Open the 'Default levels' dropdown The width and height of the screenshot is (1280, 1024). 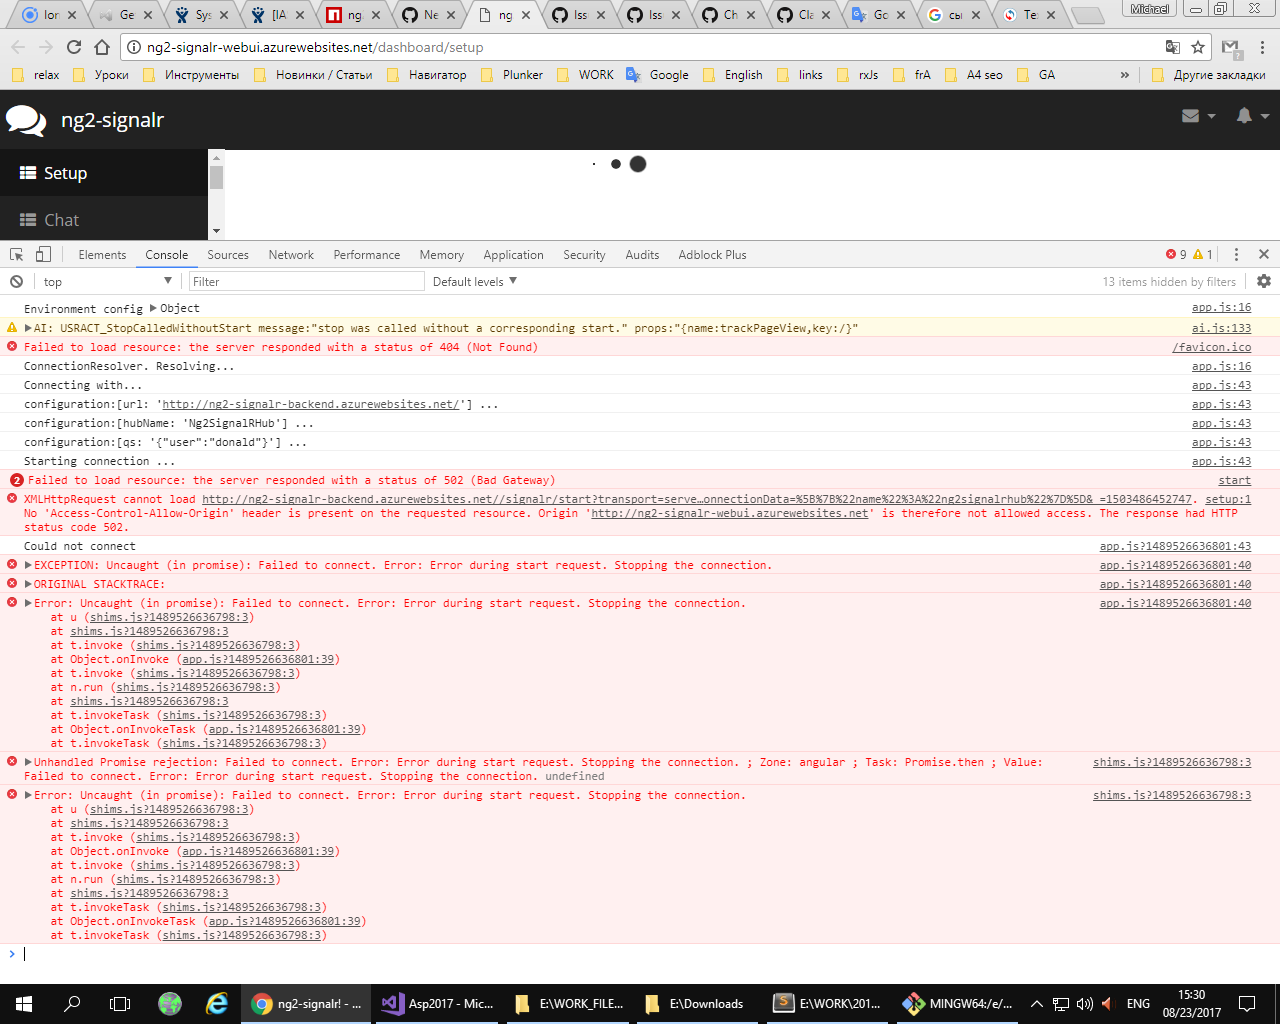click(473, 281)
